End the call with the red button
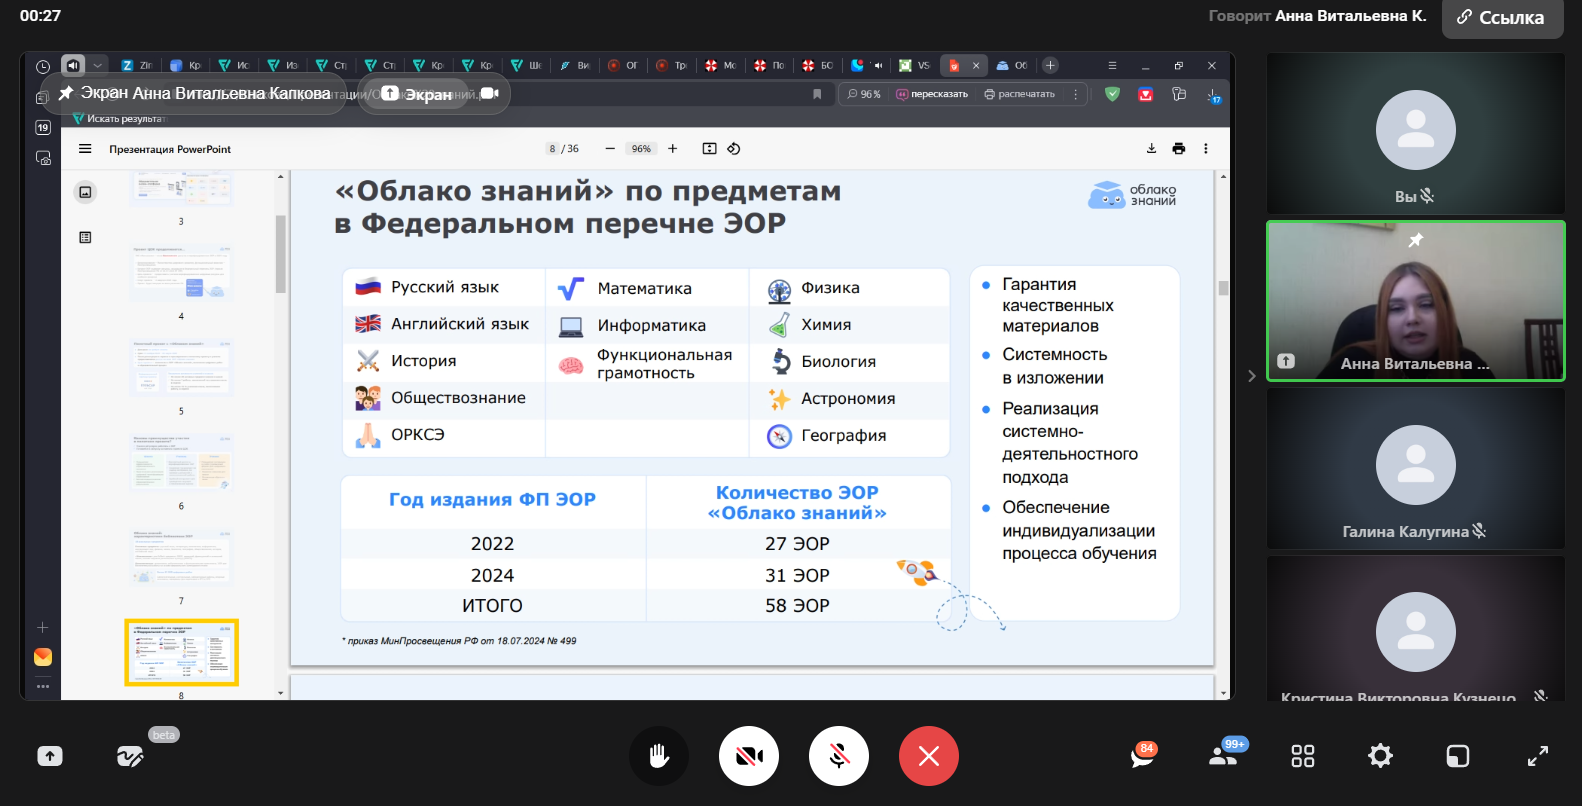Screen dimensions: 1582x806 928,756
